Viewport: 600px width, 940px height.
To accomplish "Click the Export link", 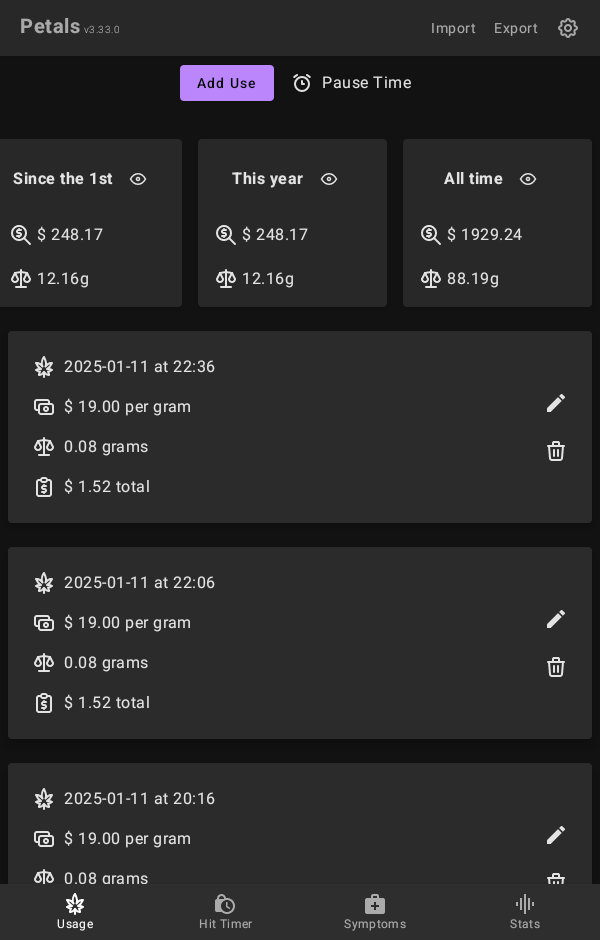I will [x=516, y=28].
